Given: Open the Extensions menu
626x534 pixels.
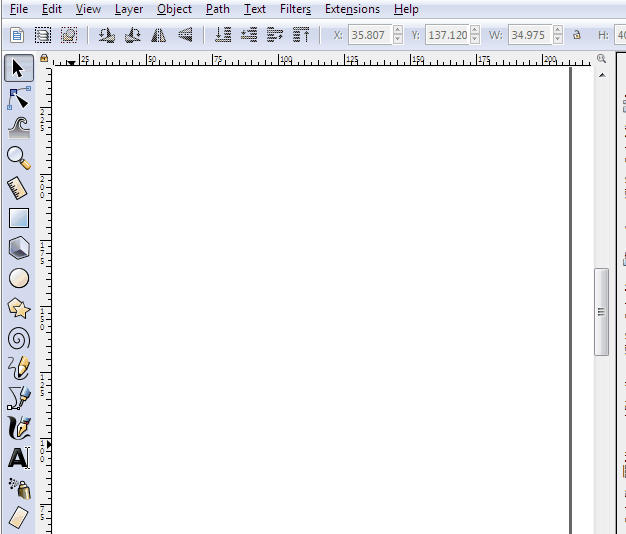Looking at the screenshot, I should [352, 9].
